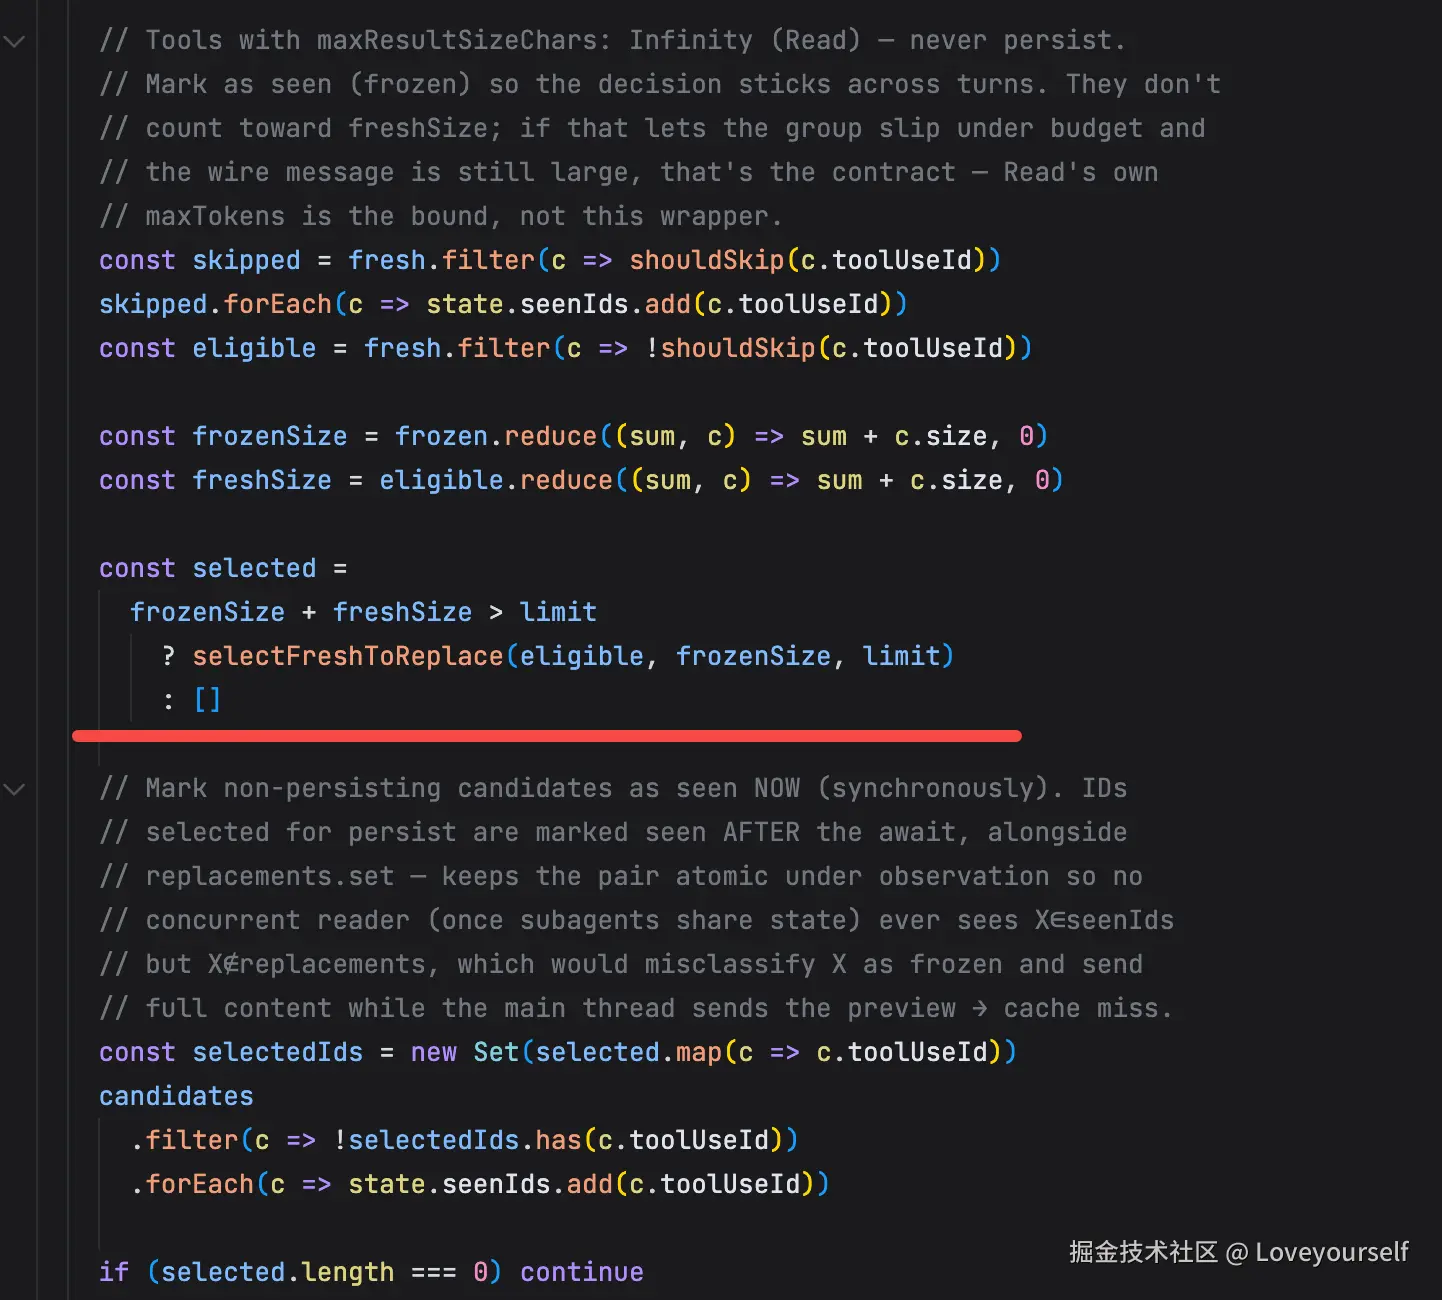Click the candidates identifier line
The image size is (1442, 1300).
pyautogui.click(x=176, y=1097)
